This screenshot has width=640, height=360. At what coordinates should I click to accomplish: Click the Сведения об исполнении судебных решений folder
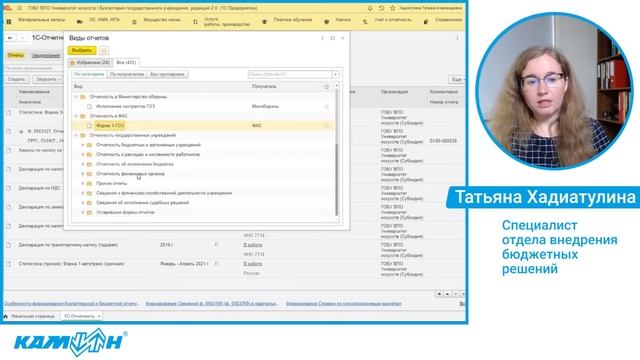[142, 202]
